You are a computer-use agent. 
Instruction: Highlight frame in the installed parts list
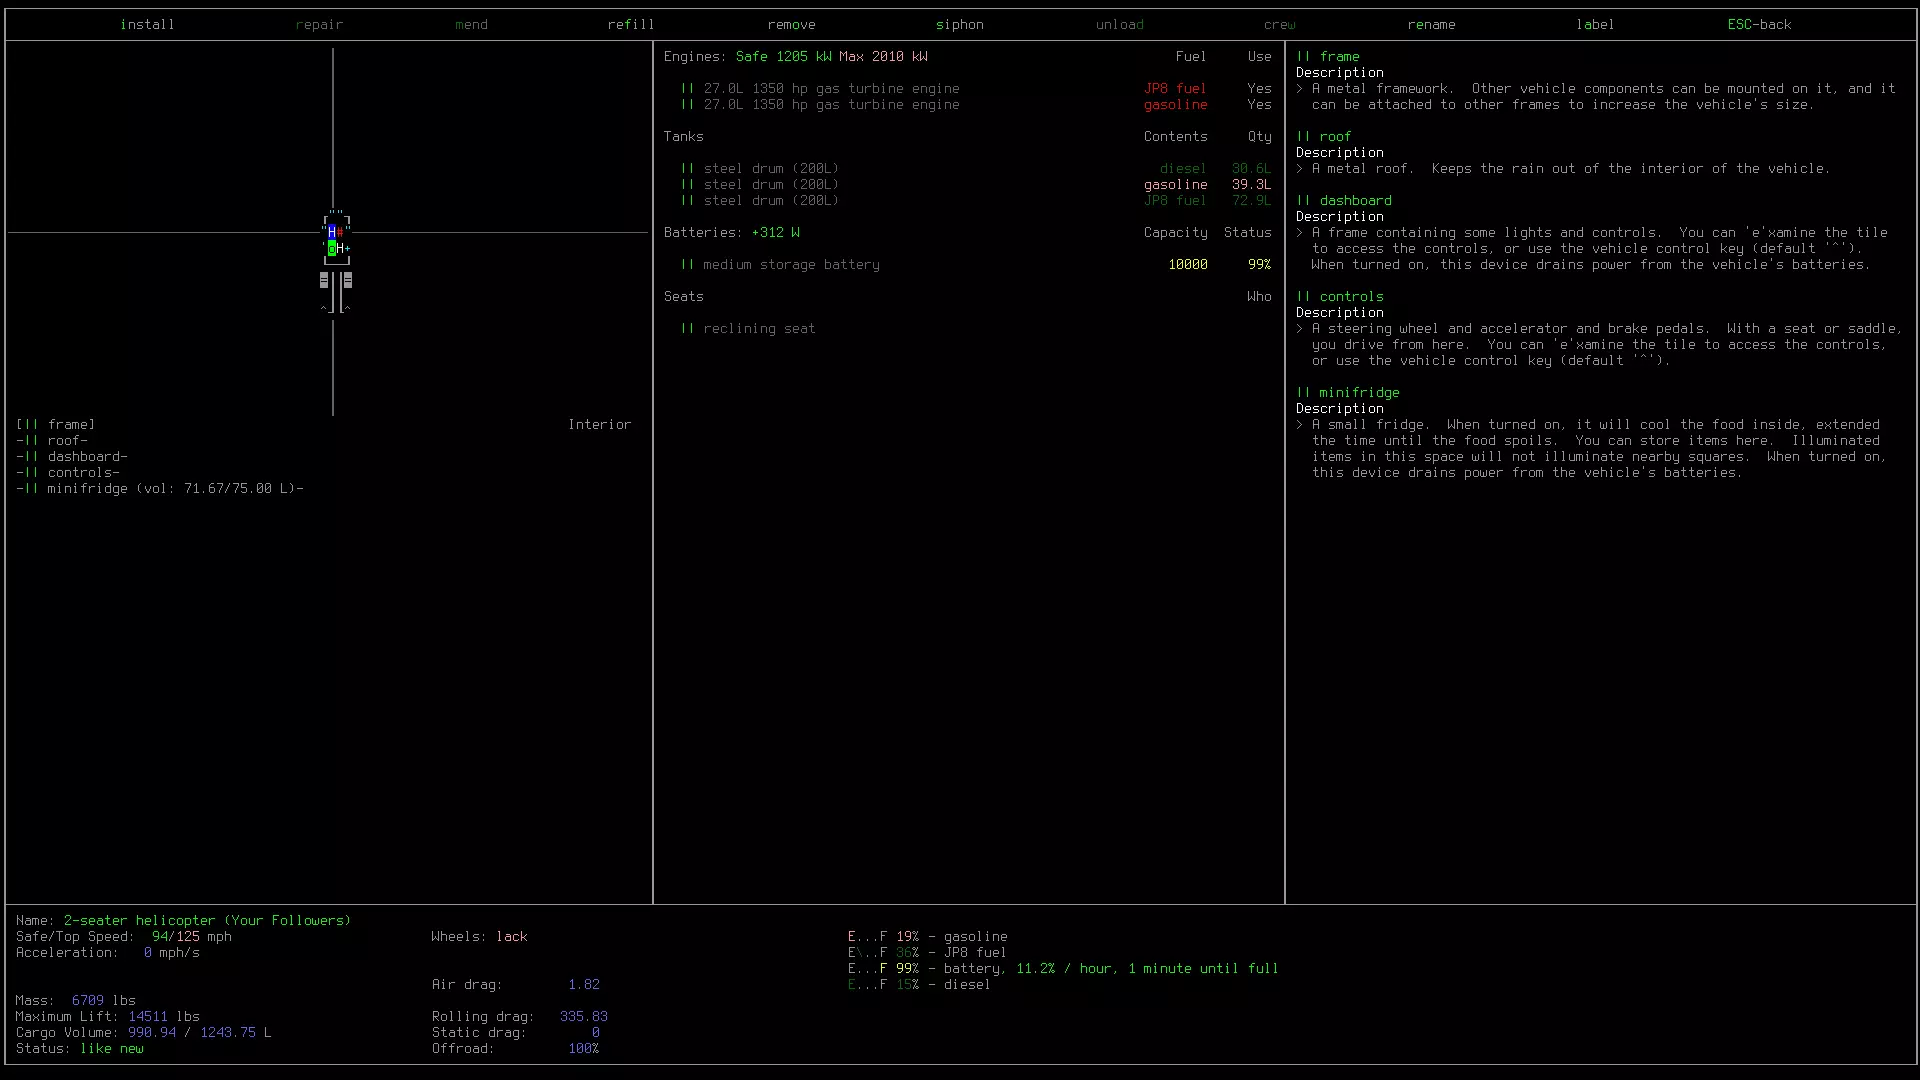pos(56,424)
